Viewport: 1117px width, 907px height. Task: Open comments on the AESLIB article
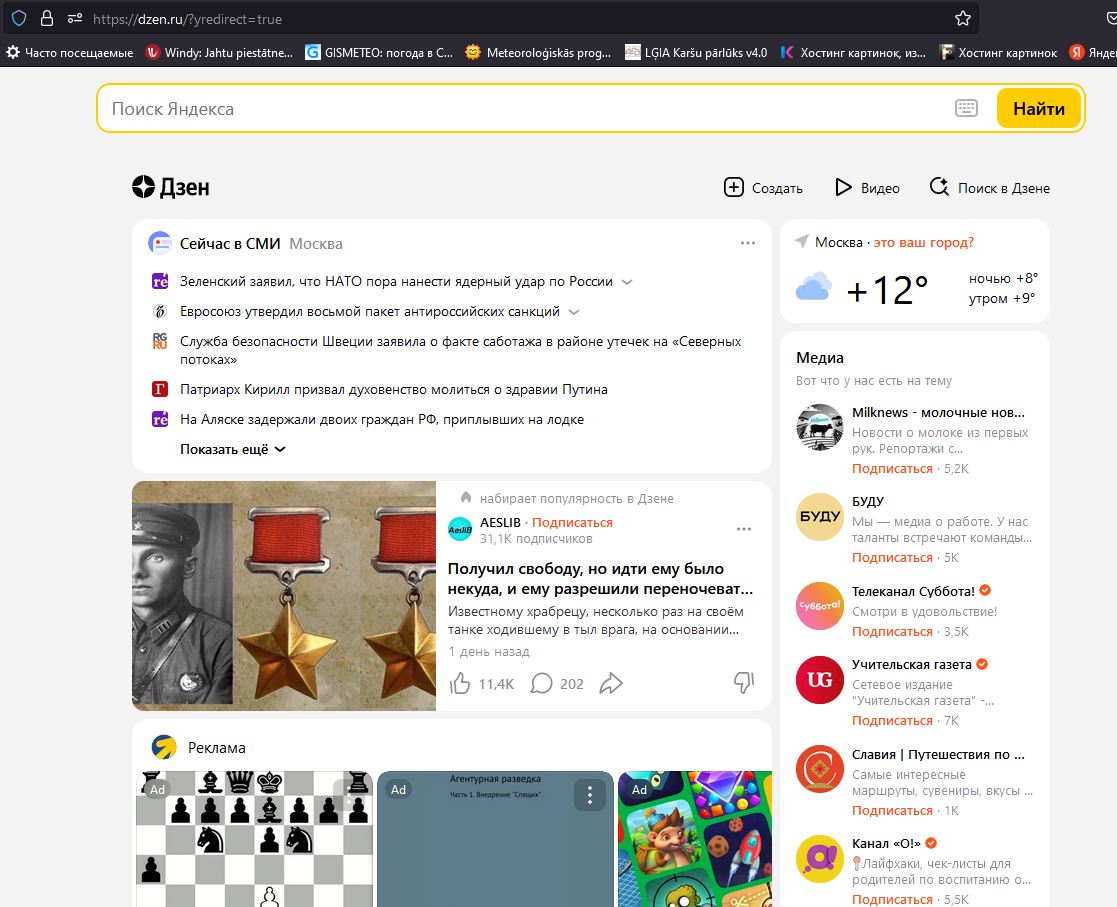click(x=541, y=683)
